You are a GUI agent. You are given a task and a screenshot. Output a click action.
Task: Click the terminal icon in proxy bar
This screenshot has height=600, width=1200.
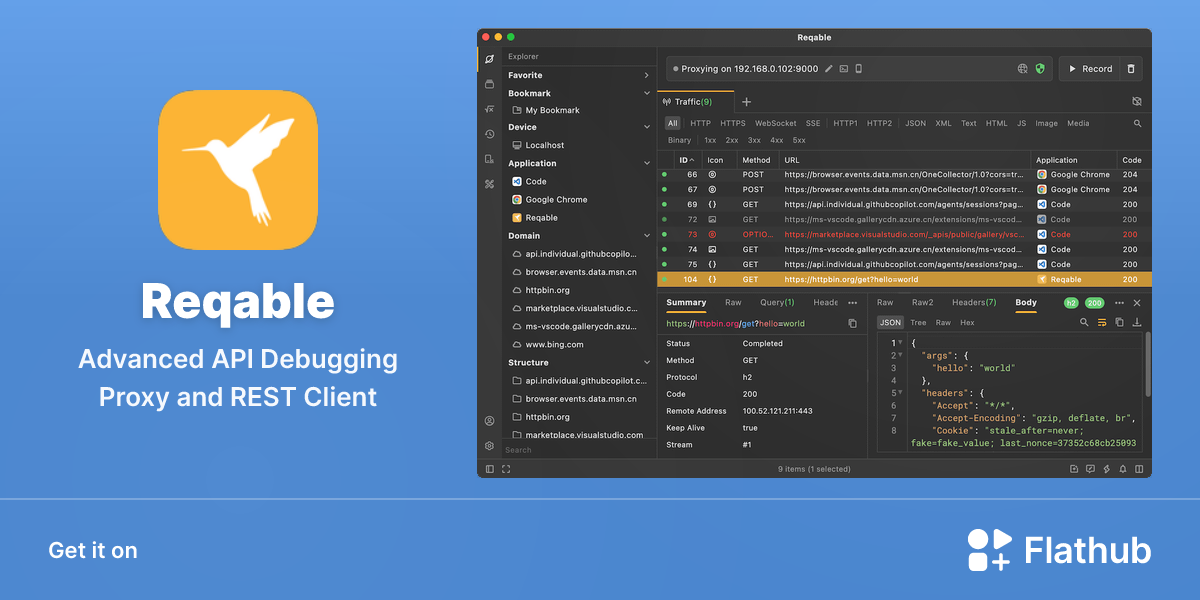[x=843, y=69]
